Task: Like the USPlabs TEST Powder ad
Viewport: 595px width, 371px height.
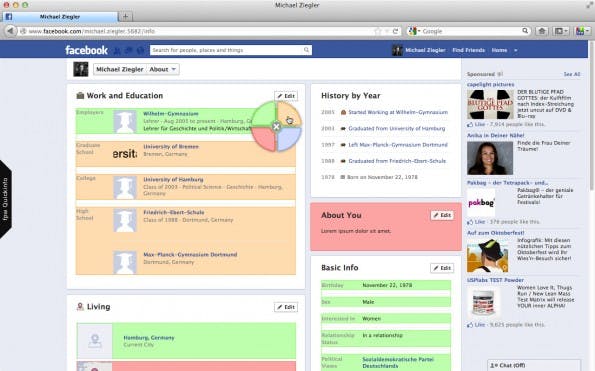Action: pyautogui.click(x=480, y=325)
